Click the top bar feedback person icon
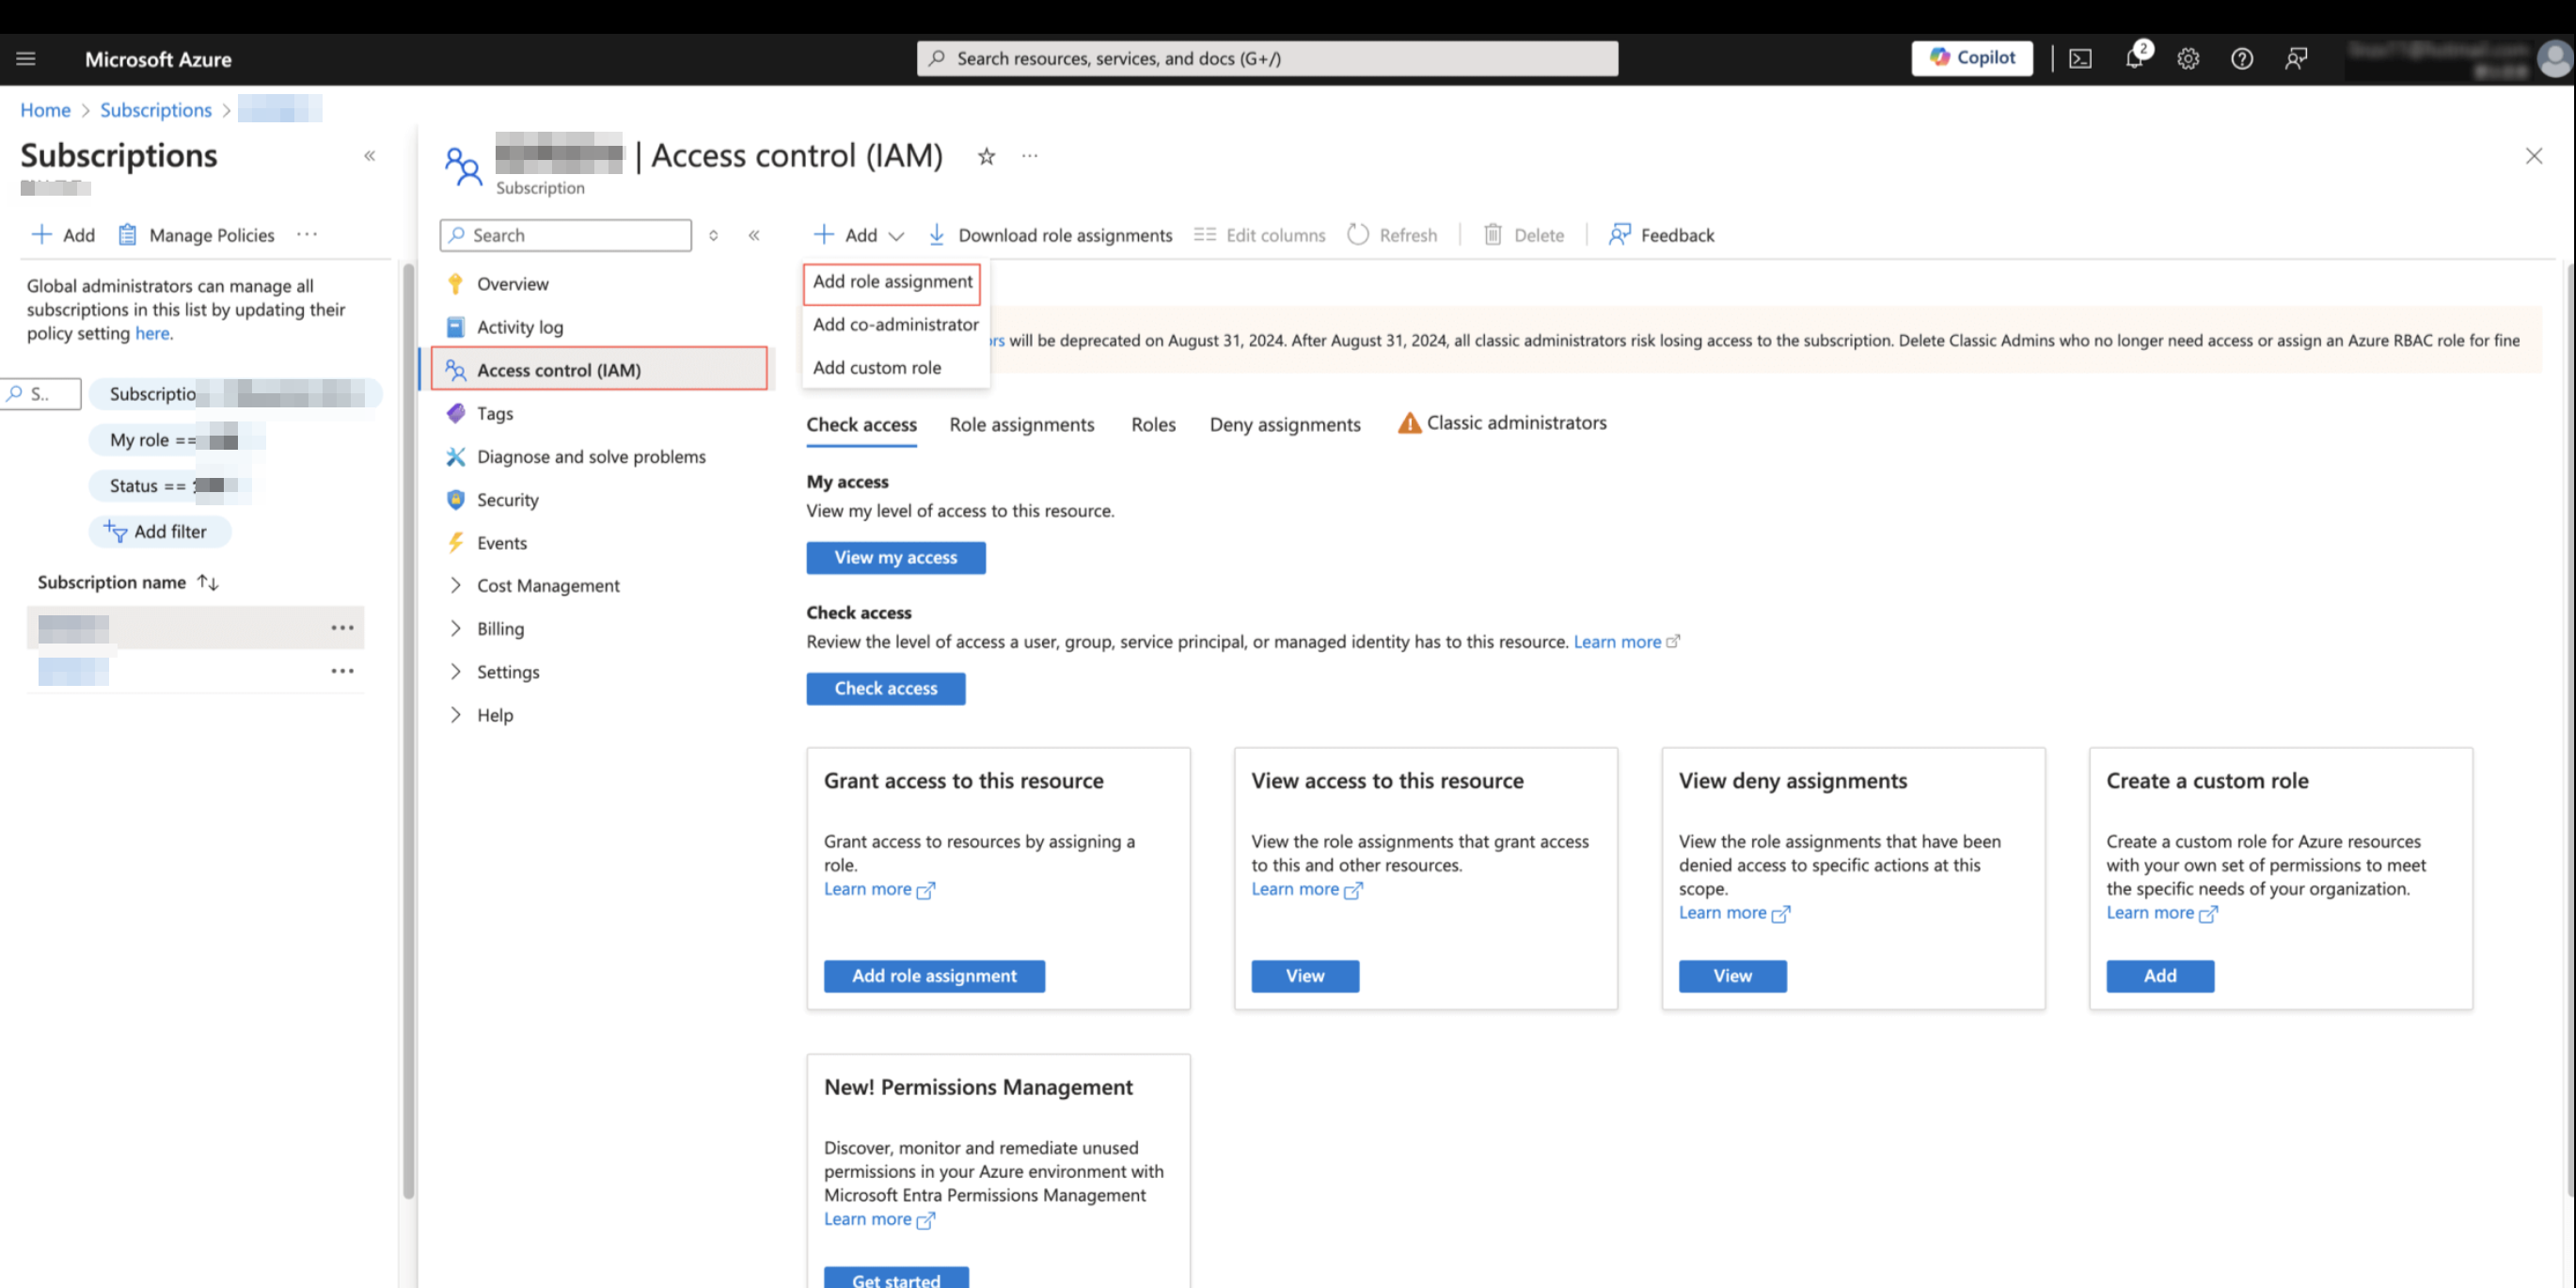 tap(2296, 59)
